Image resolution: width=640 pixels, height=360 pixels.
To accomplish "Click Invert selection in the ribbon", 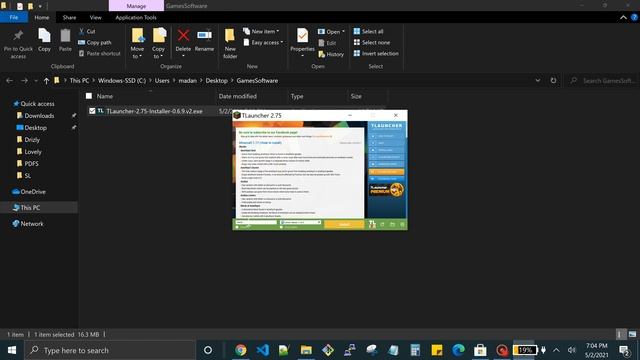I will 376,53.
